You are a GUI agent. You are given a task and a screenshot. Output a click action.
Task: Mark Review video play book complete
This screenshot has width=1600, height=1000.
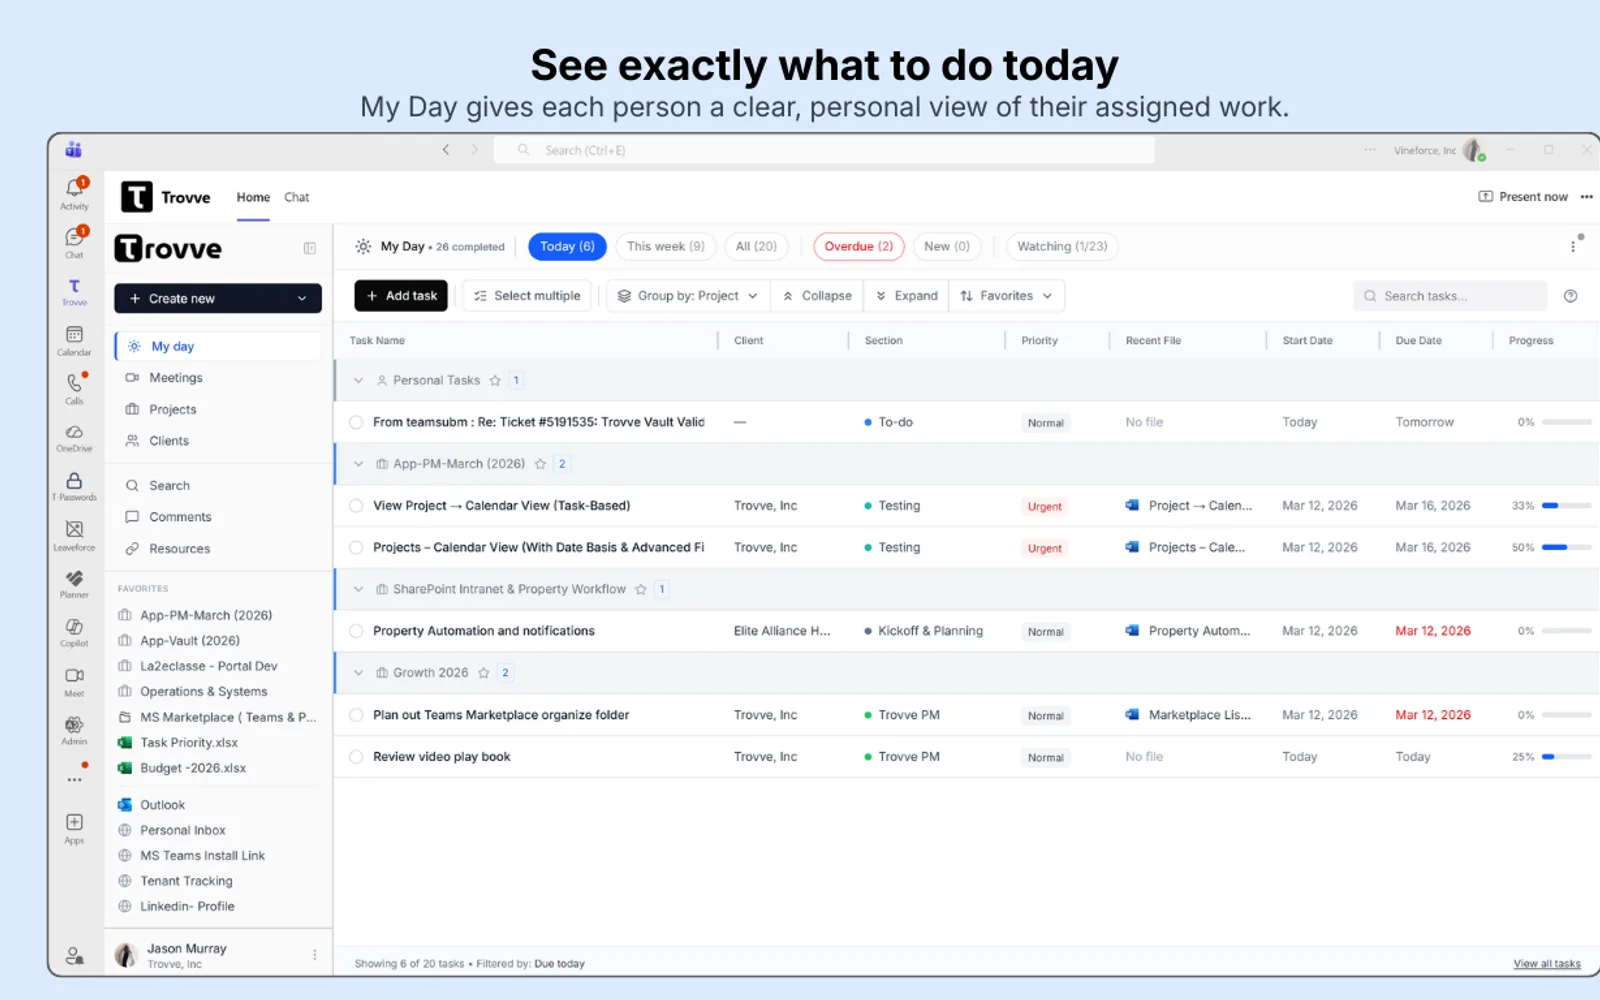(356, 757)
